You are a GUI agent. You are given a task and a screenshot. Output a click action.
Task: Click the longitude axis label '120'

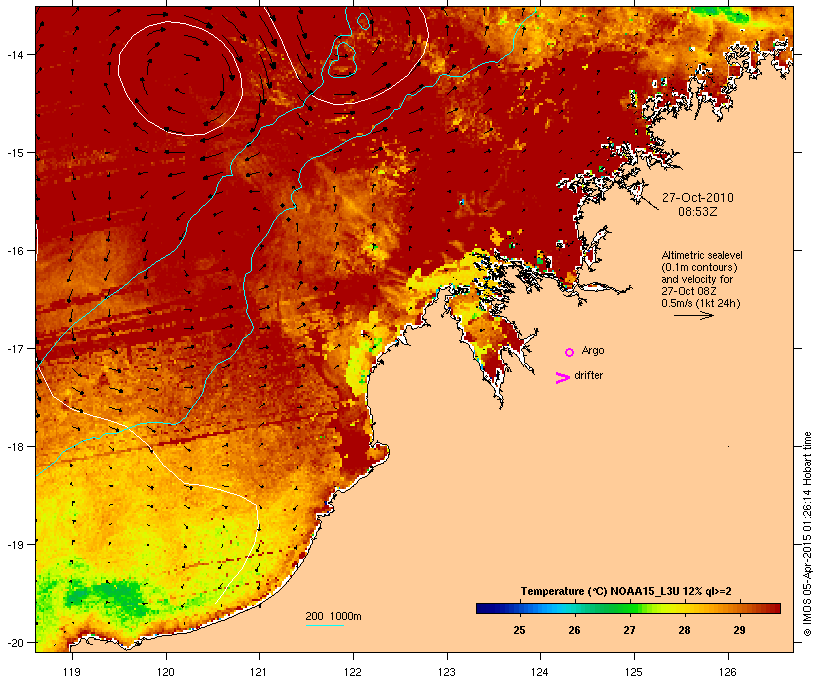[166, 672]
